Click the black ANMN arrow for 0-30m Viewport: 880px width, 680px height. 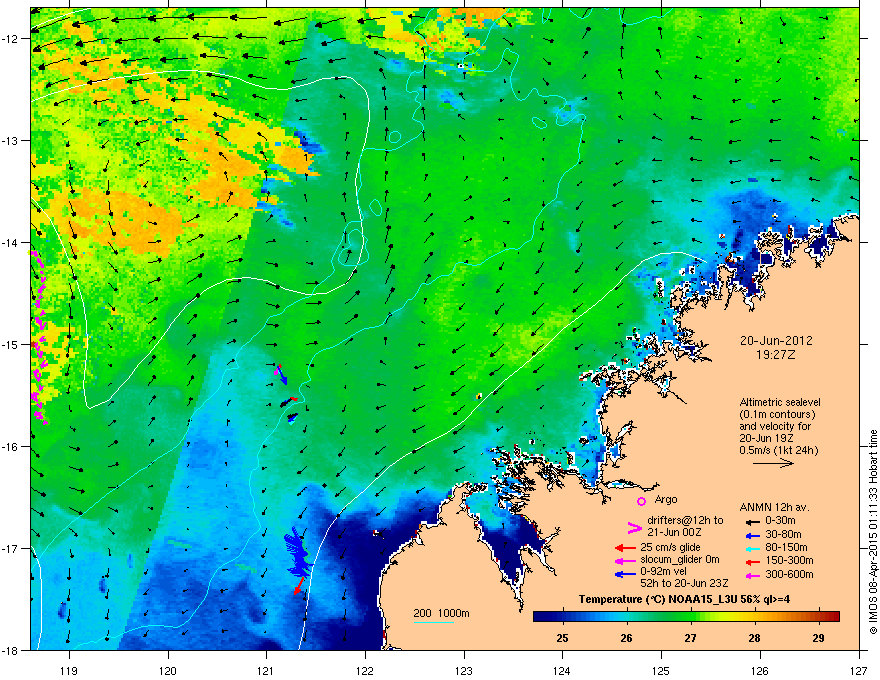click(x=751, y=521)
